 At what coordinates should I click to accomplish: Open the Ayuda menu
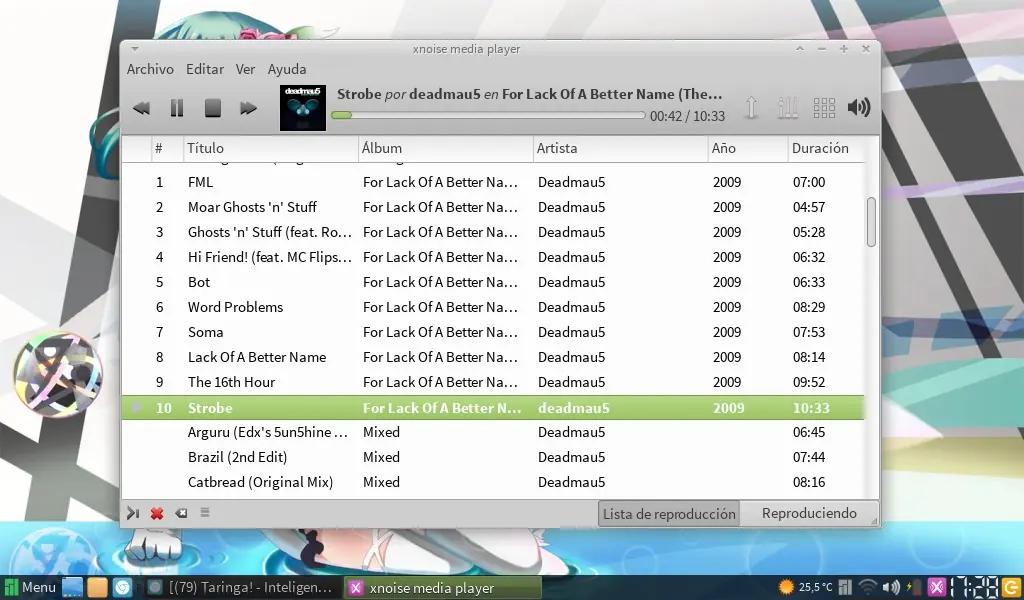pos(287,69)
